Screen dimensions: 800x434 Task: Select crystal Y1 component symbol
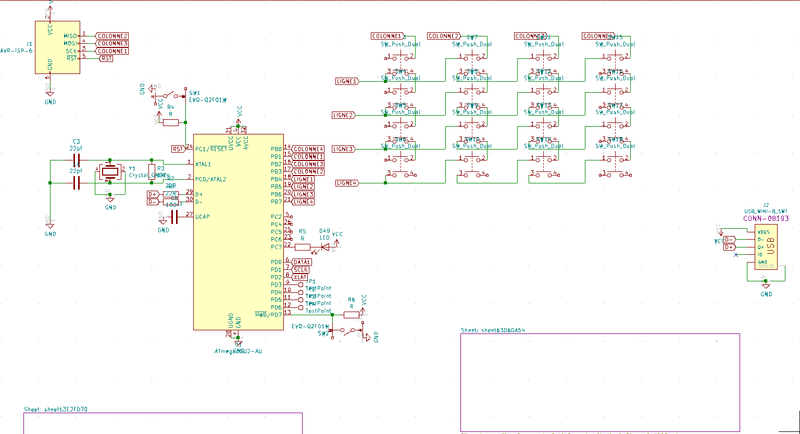pos(109,173)
